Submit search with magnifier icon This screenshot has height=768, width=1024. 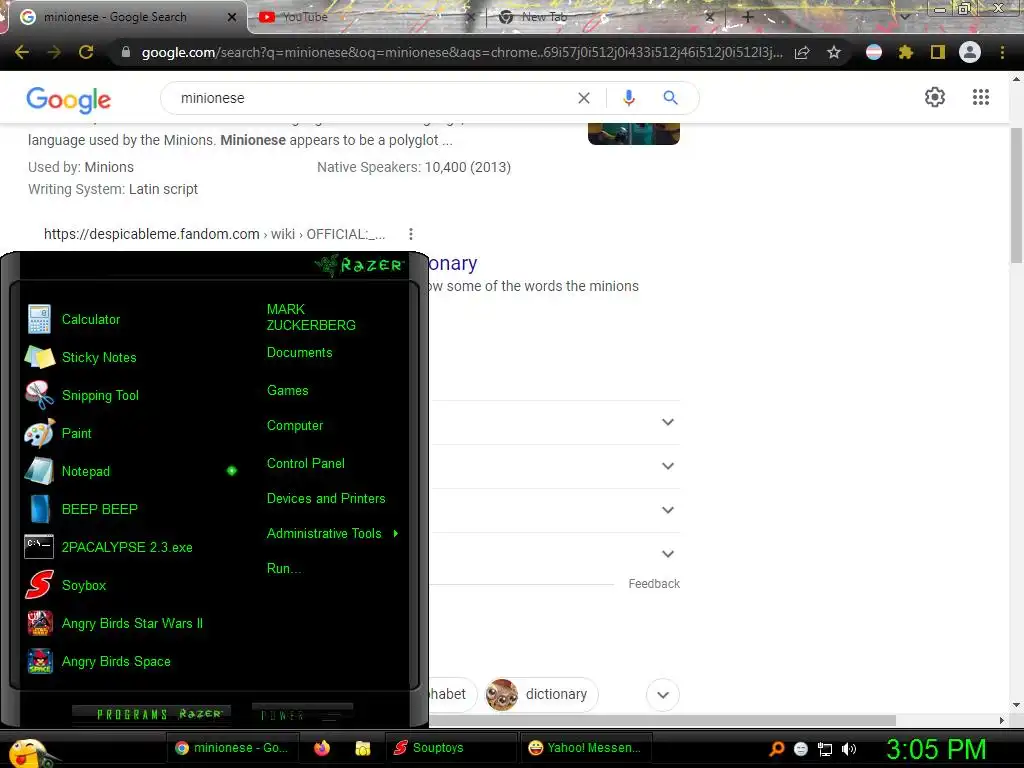pyautogui.click(x=670, y=98)
